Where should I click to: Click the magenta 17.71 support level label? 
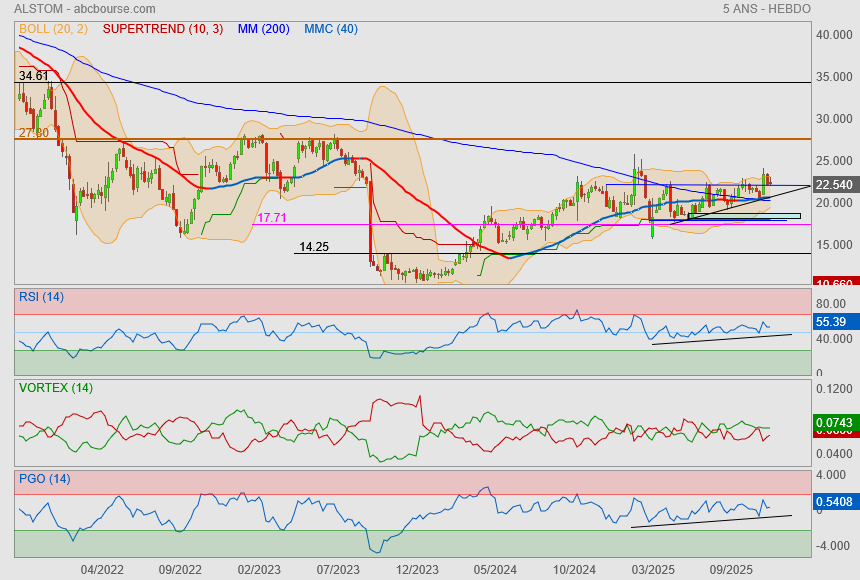(x=272, y=217)
